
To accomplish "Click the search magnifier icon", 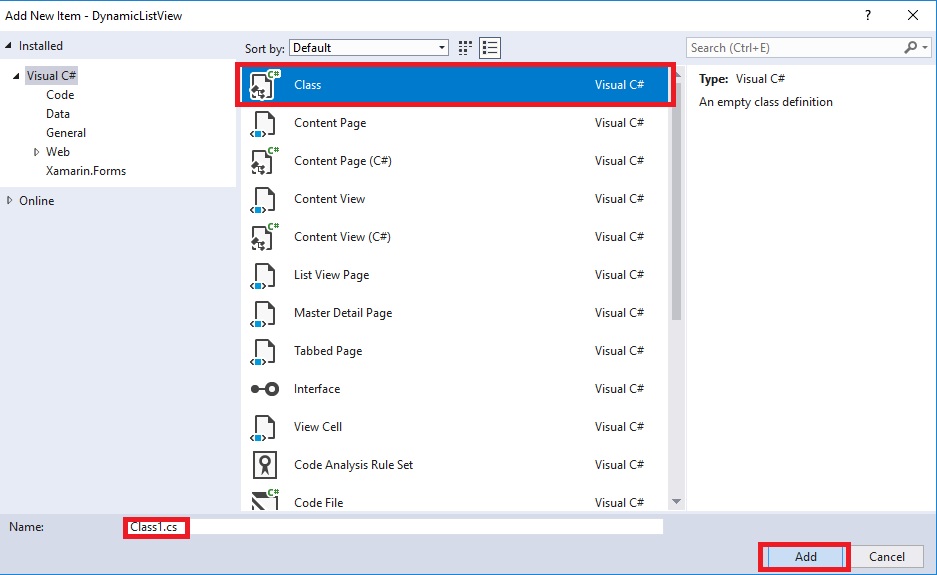I will coord(910,47).
